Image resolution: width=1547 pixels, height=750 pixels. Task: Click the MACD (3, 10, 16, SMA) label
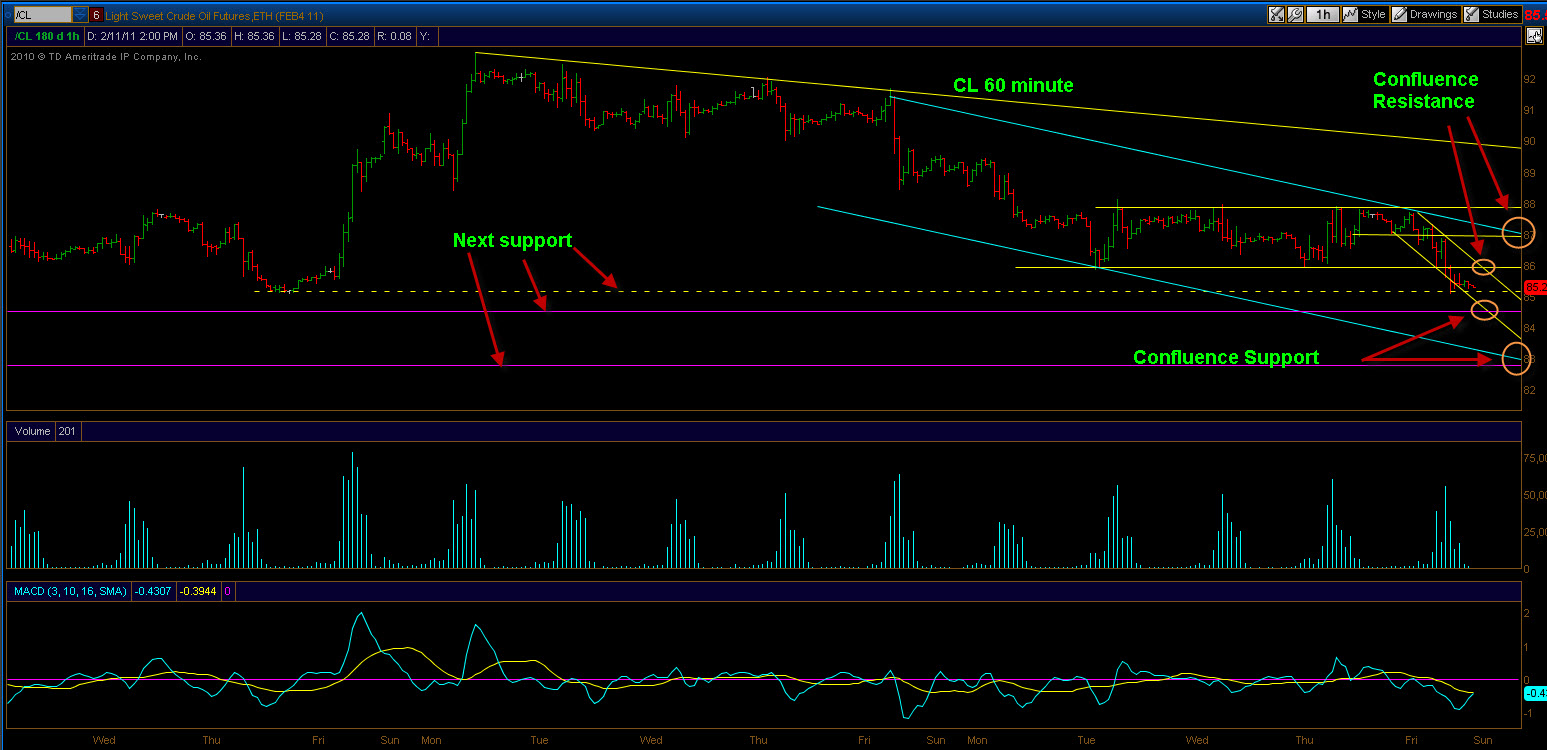(70, 592)
